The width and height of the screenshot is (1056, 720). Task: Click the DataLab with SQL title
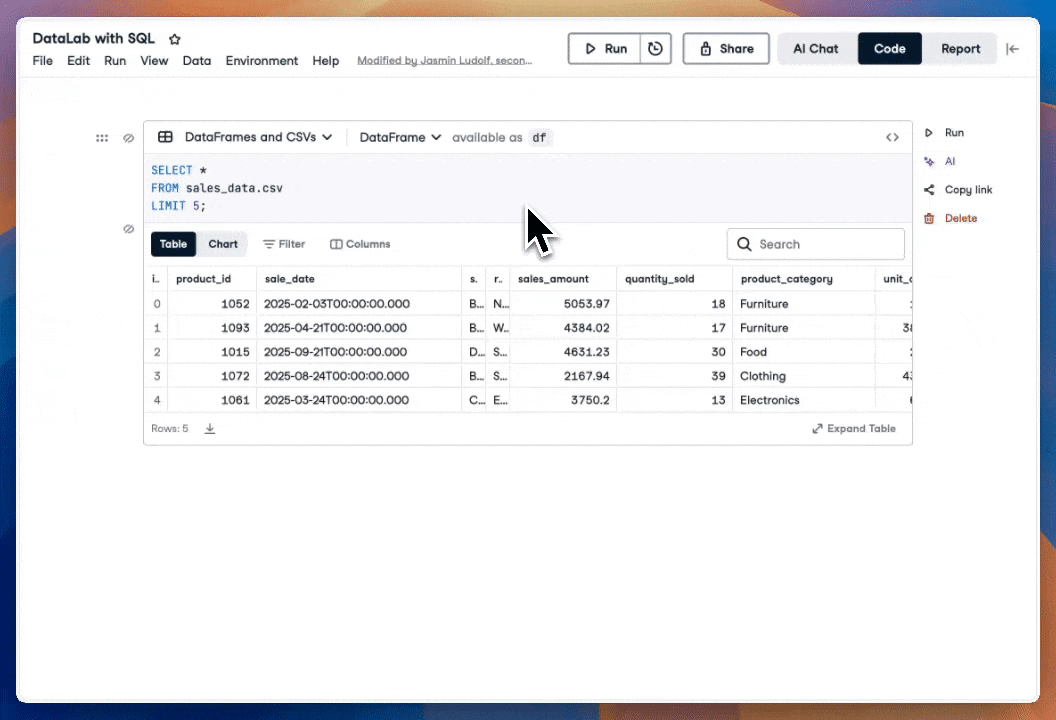tap(94, 38)
